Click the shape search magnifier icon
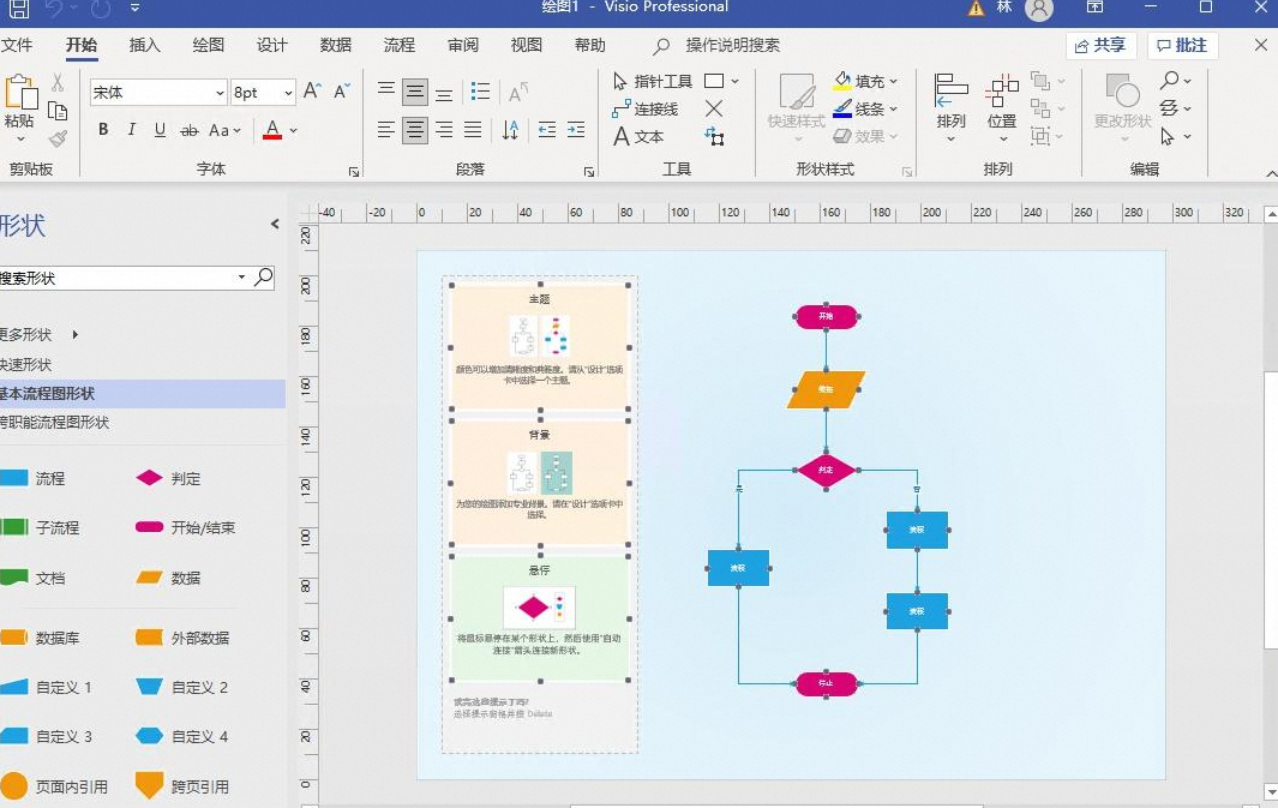The image size is (1278, 808). pos(263,278)
